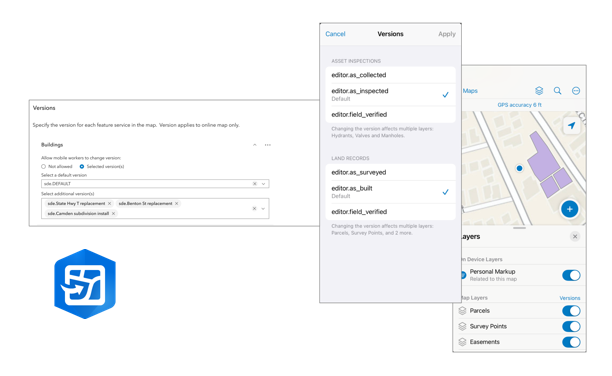Click the blue current location dot
This screenshot has height=376, width=612.
[519, 168]
